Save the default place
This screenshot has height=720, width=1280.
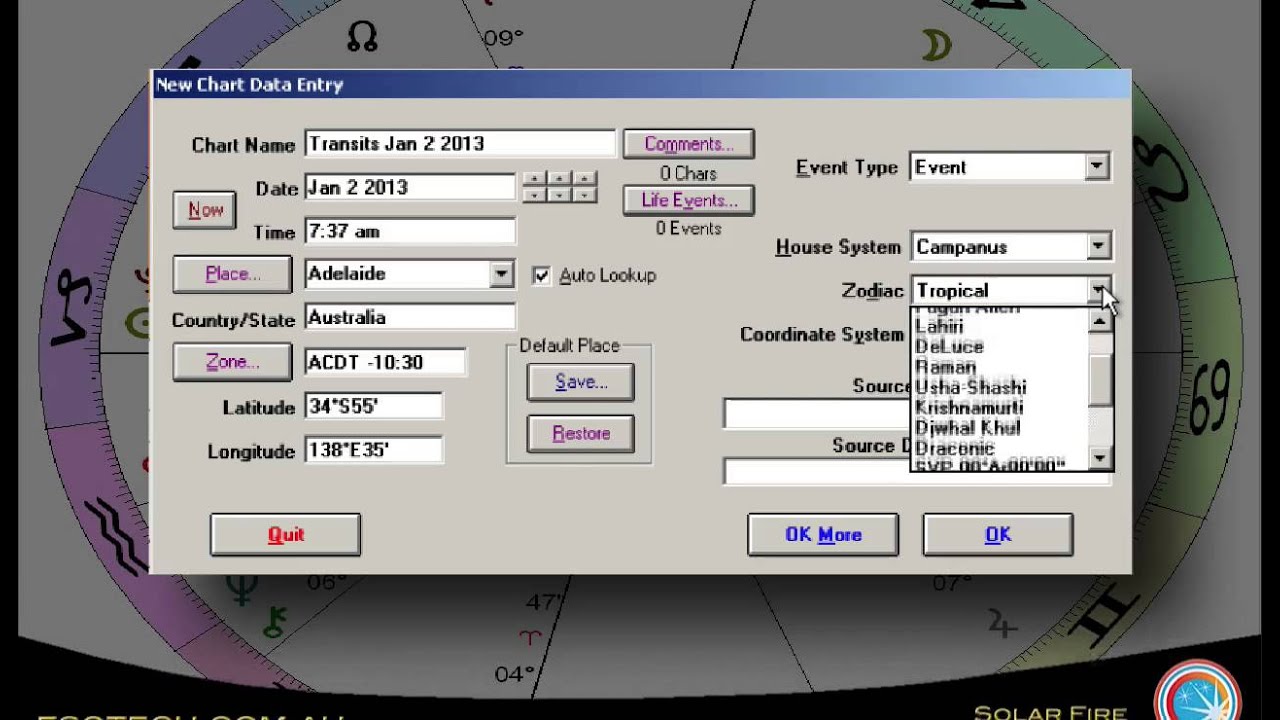coord(581,382)
